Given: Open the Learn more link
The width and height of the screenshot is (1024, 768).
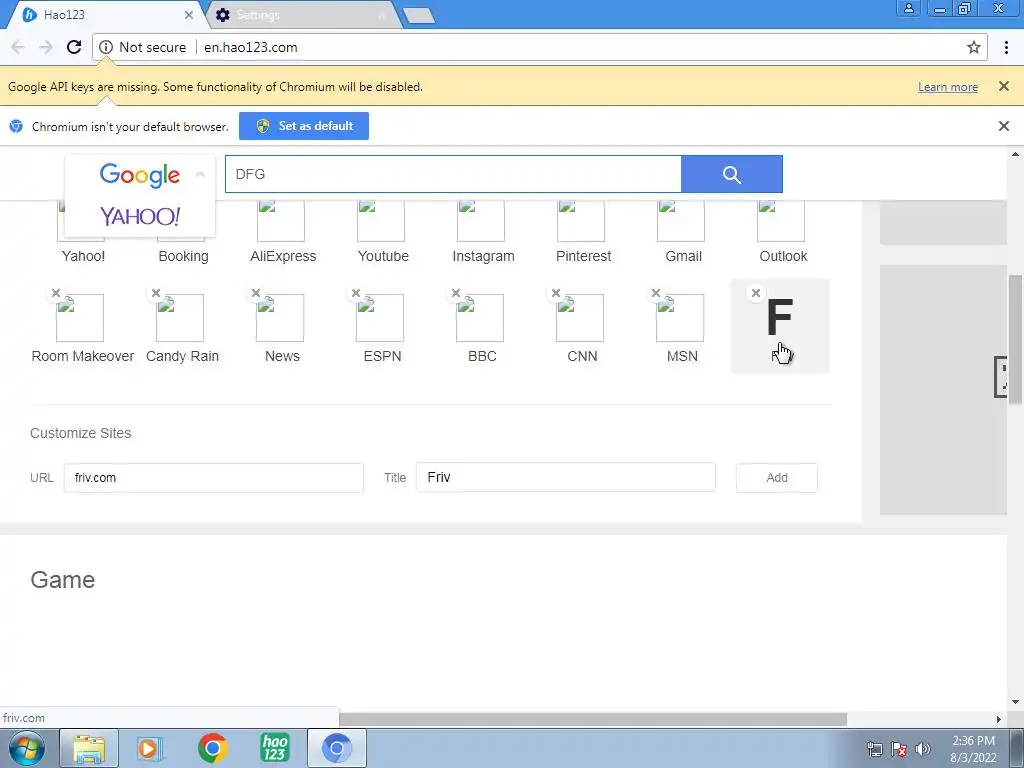Looking at the screenshot, I should click(x=948, y=87).
